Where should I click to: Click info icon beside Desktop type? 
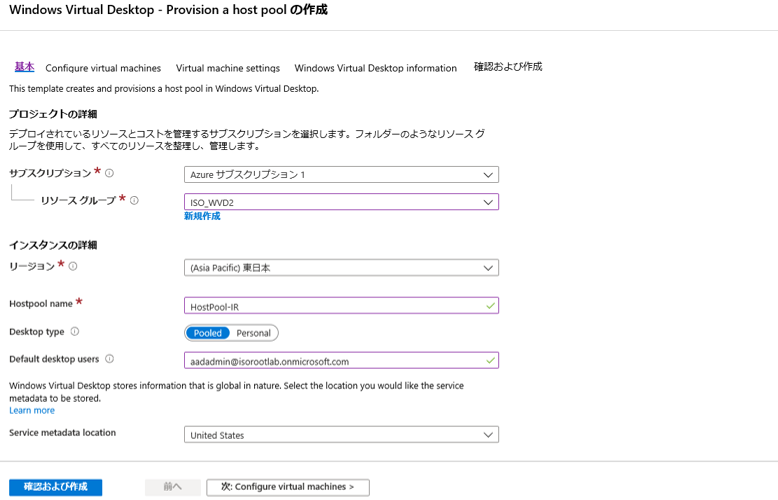(x=75, y=331)
